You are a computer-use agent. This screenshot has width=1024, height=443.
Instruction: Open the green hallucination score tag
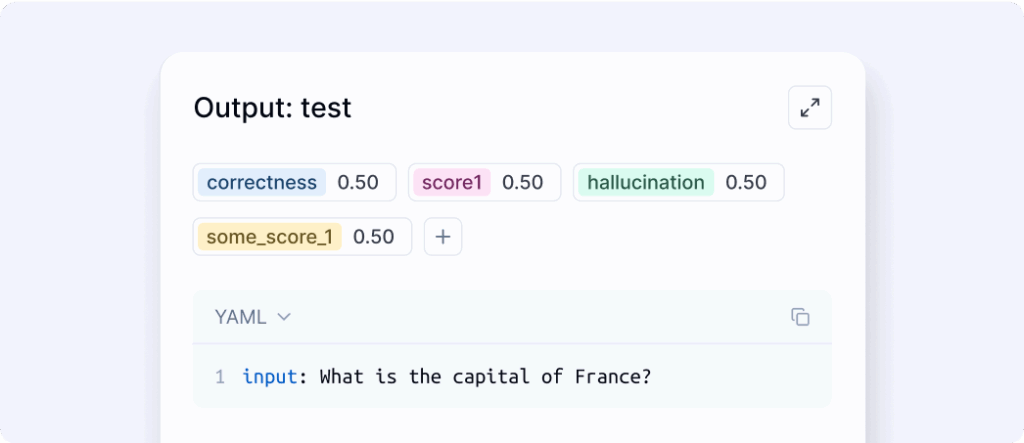tap(646, 182)
